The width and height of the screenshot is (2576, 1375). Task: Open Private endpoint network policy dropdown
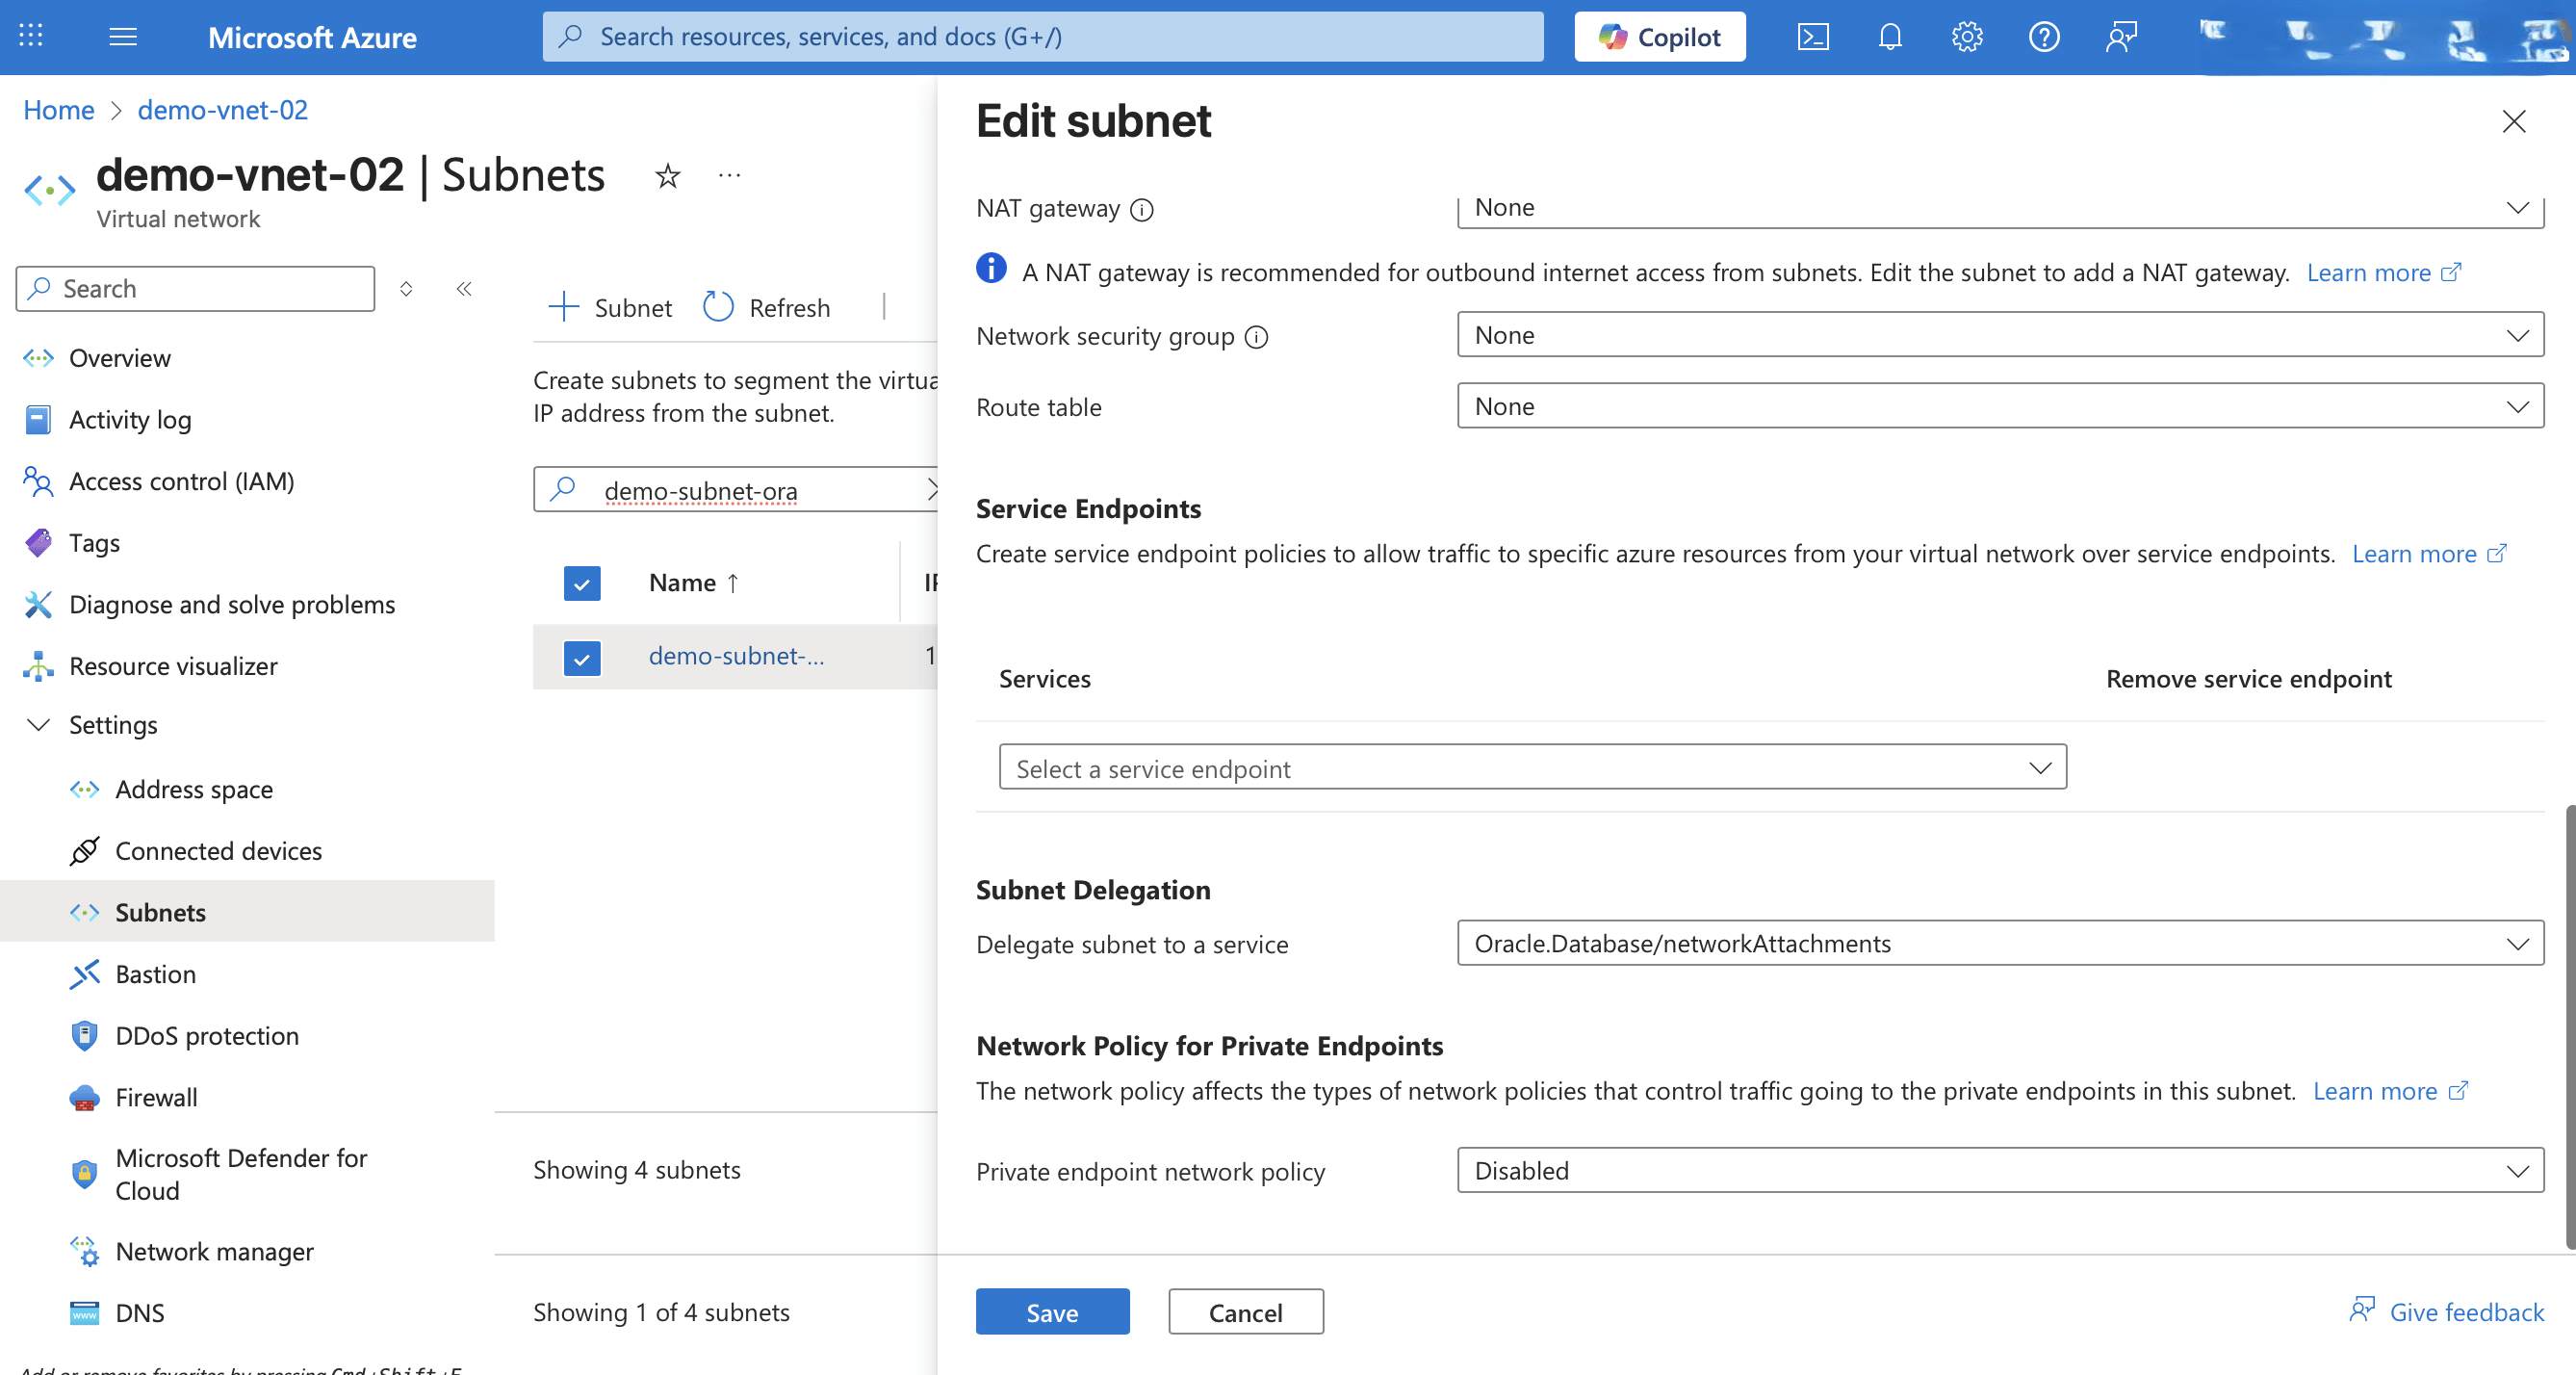click(2000, 1170)
